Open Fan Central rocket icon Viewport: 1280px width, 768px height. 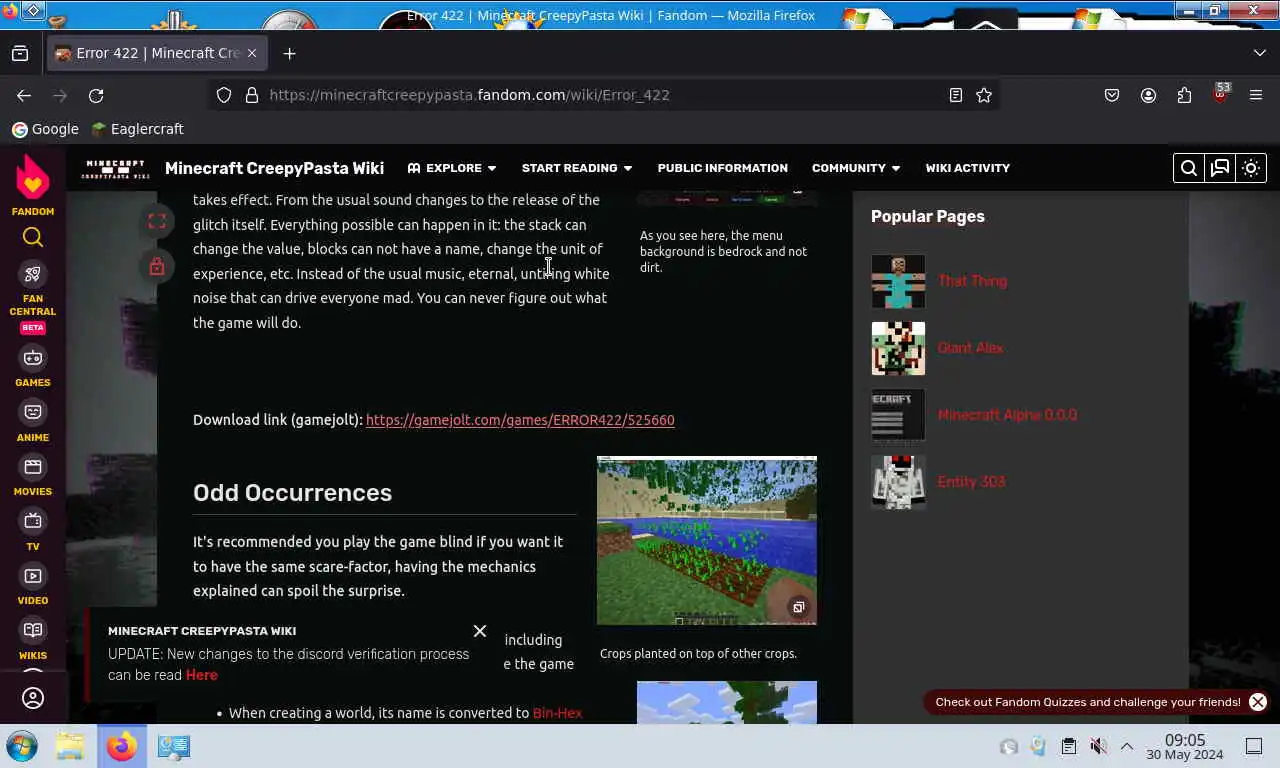pyautogui.click(x=33, y=274)
